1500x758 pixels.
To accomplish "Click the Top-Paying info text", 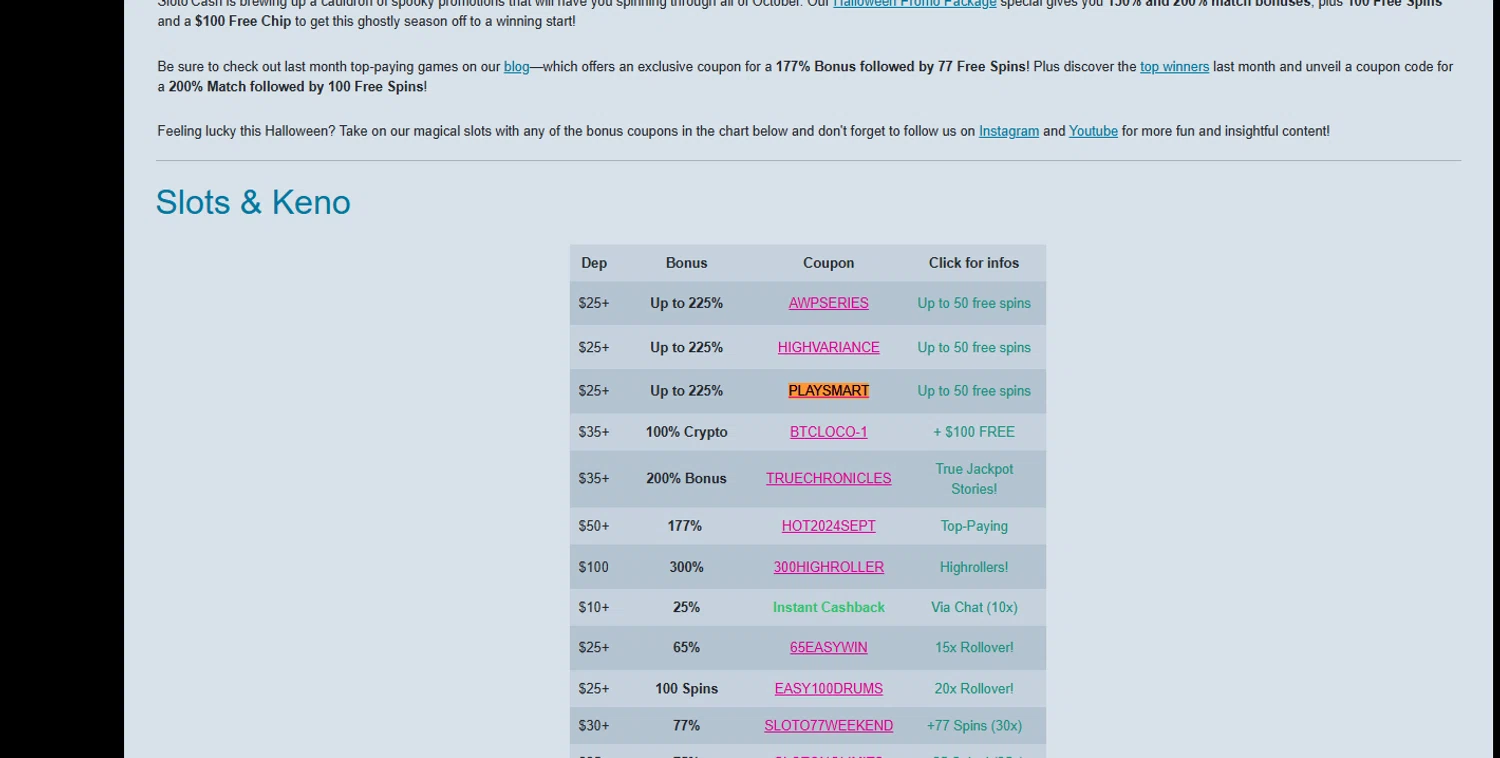I will [974, 526].
